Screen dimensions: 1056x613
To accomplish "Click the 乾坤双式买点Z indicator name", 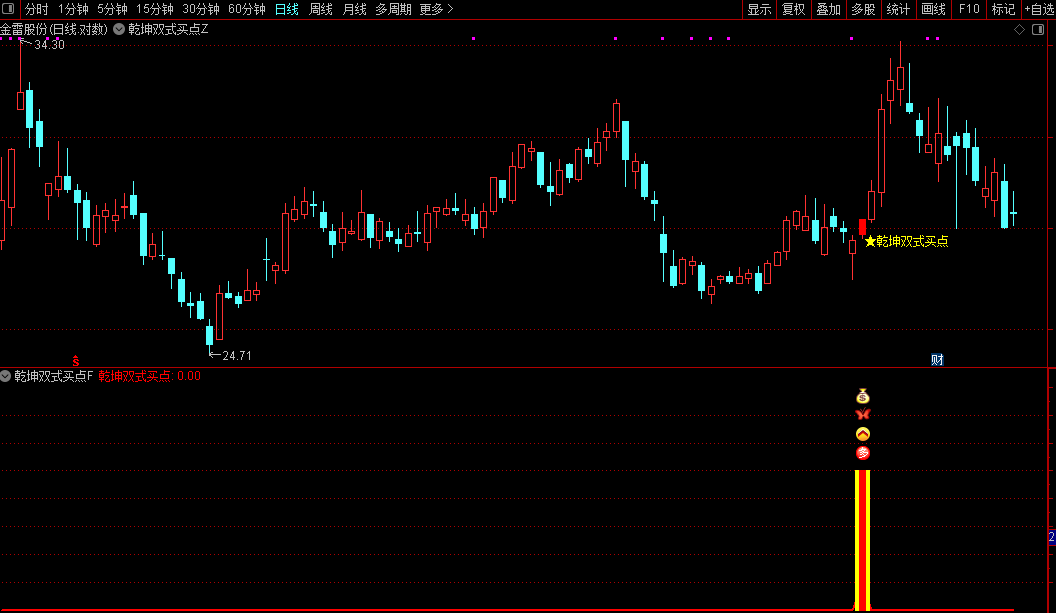I will pos(168,30).
